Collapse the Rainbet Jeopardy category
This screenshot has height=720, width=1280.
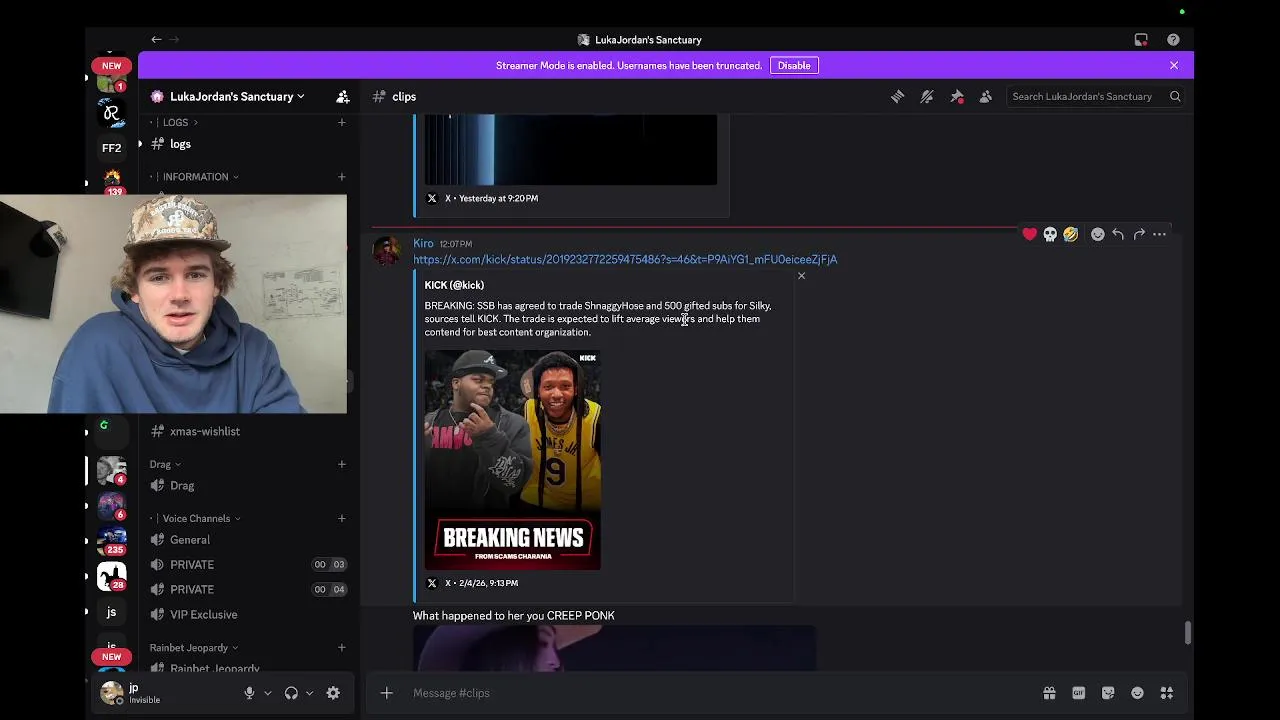(x=194, y=647)
